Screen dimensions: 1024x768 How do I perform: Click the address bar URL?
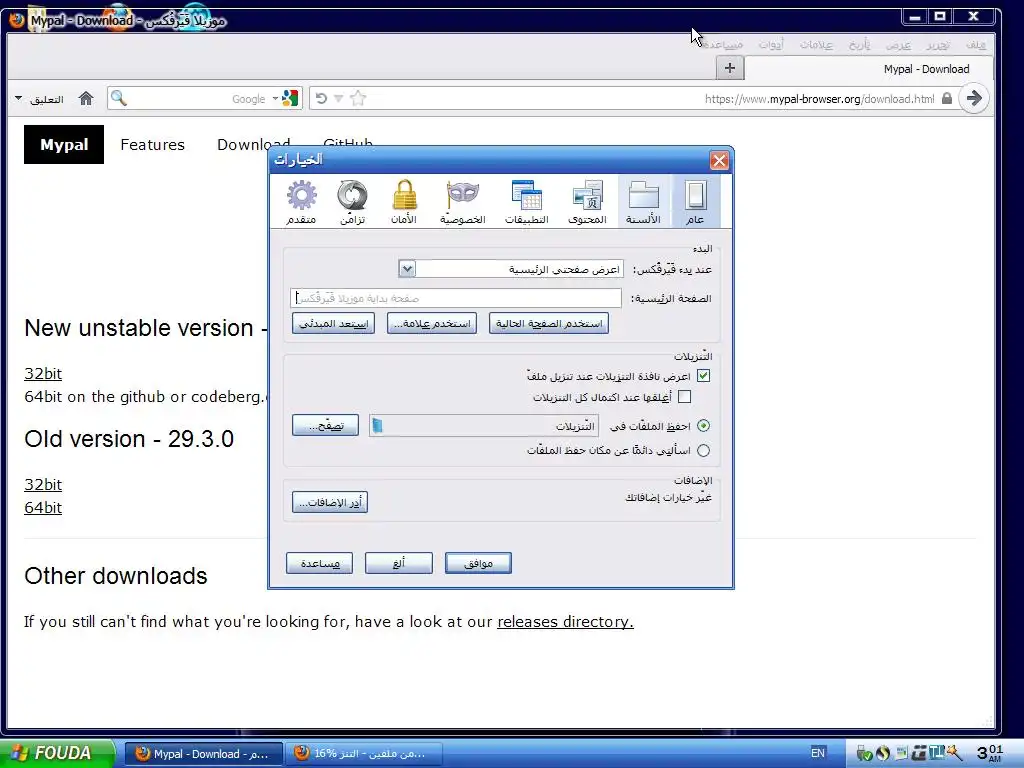[x=819, y=99]
